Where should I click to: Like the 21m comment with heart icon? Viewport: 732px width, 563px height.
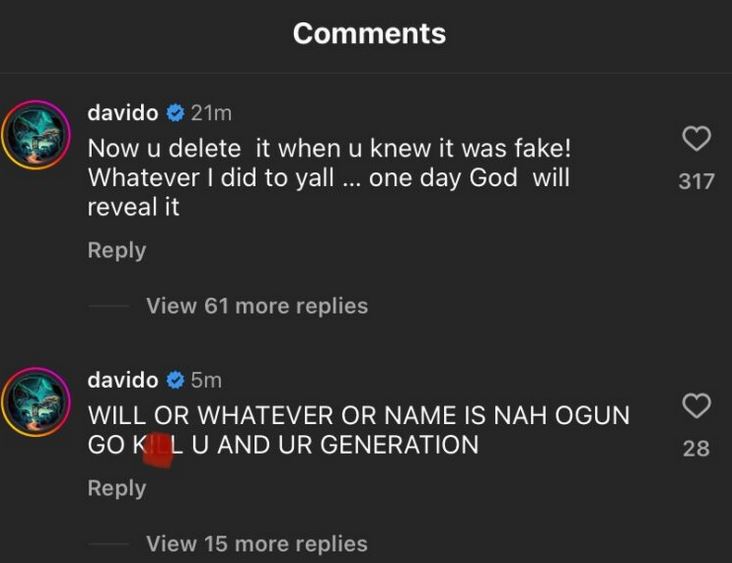[x=696, y=139]
